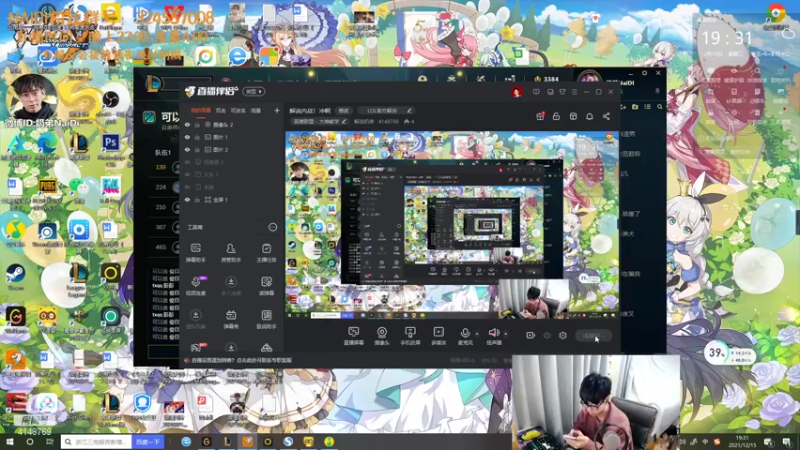Open the notification bell in companion header
The width and height of the screenshot is (800, 450).
tap(589, 116)
